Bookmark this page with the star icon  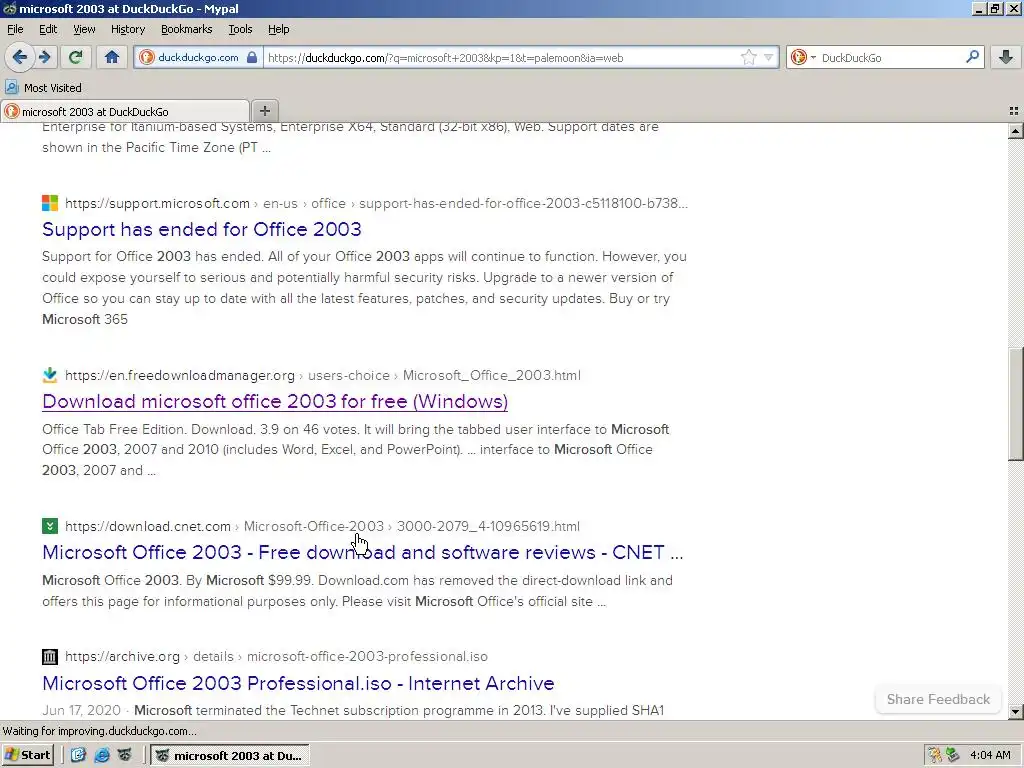(748, 57)
